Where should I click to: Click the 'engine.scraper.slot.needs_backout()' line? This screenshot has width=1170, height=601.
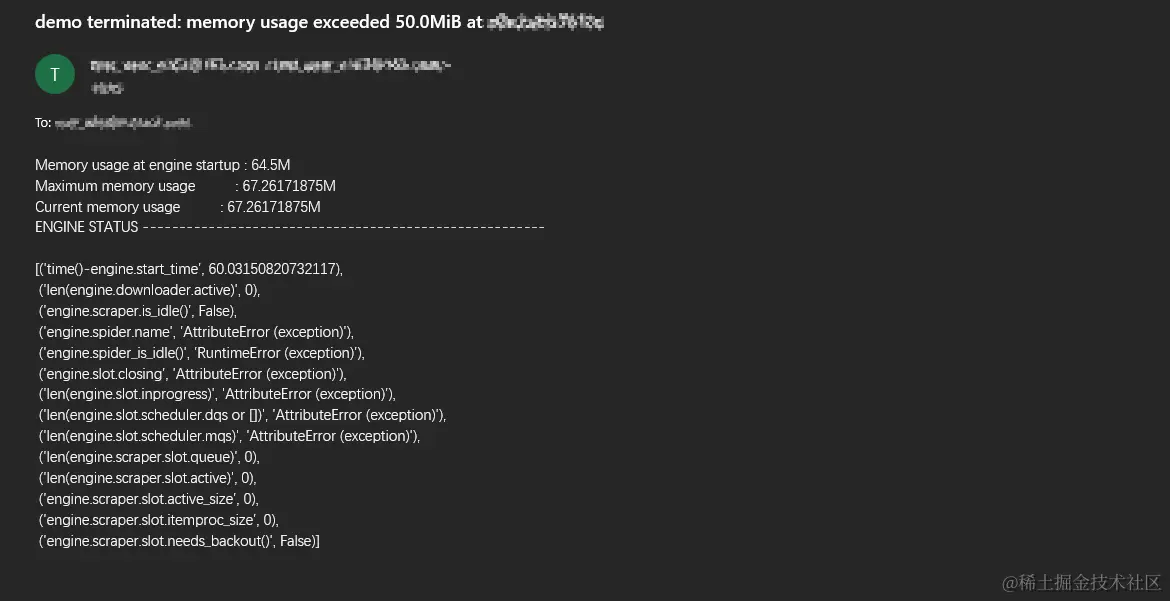179,541
